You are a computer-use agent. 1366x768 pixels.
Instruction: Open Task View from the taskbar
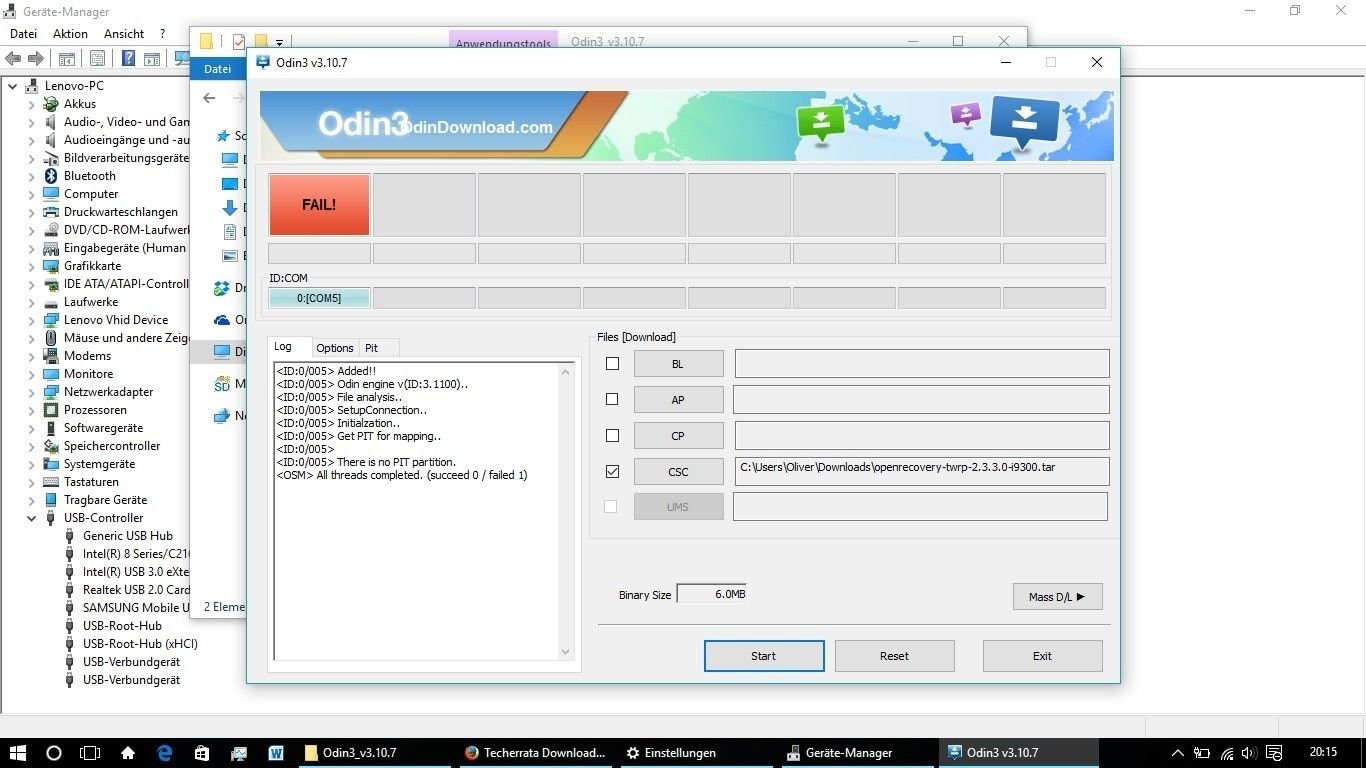pos(90,753)
